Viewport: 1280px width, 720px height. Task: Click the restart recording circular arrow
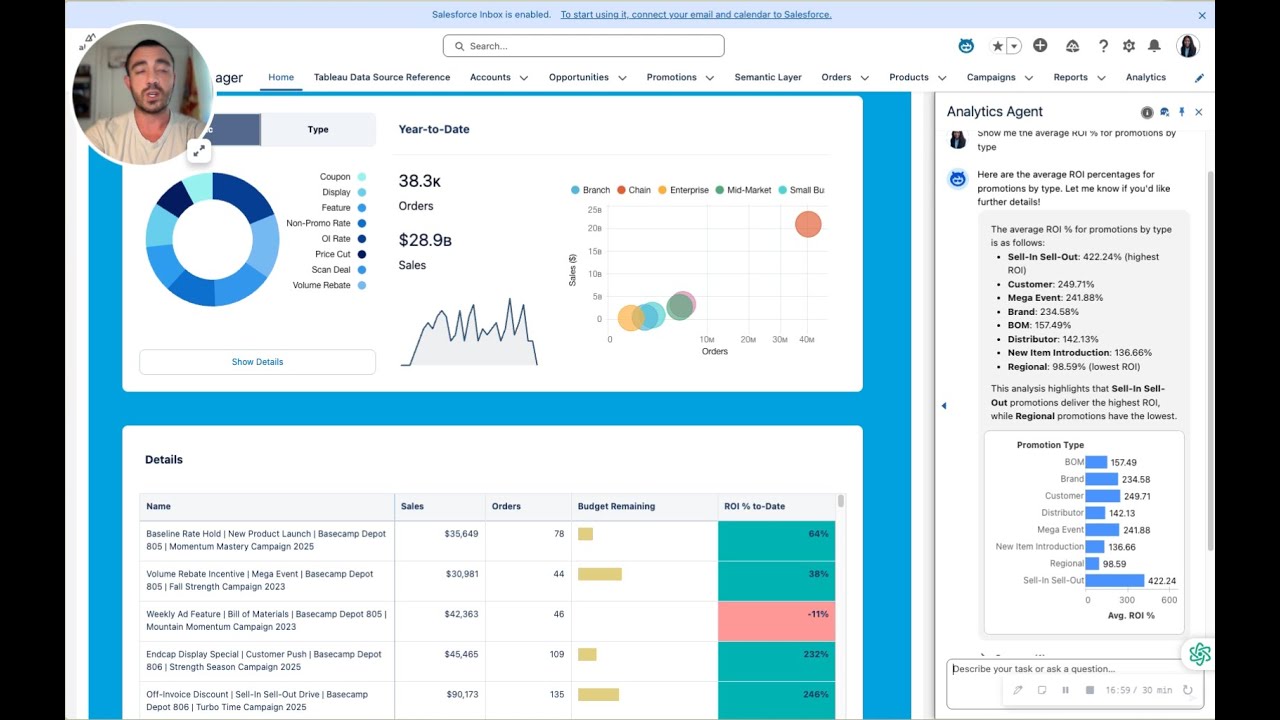point(1187,690)
